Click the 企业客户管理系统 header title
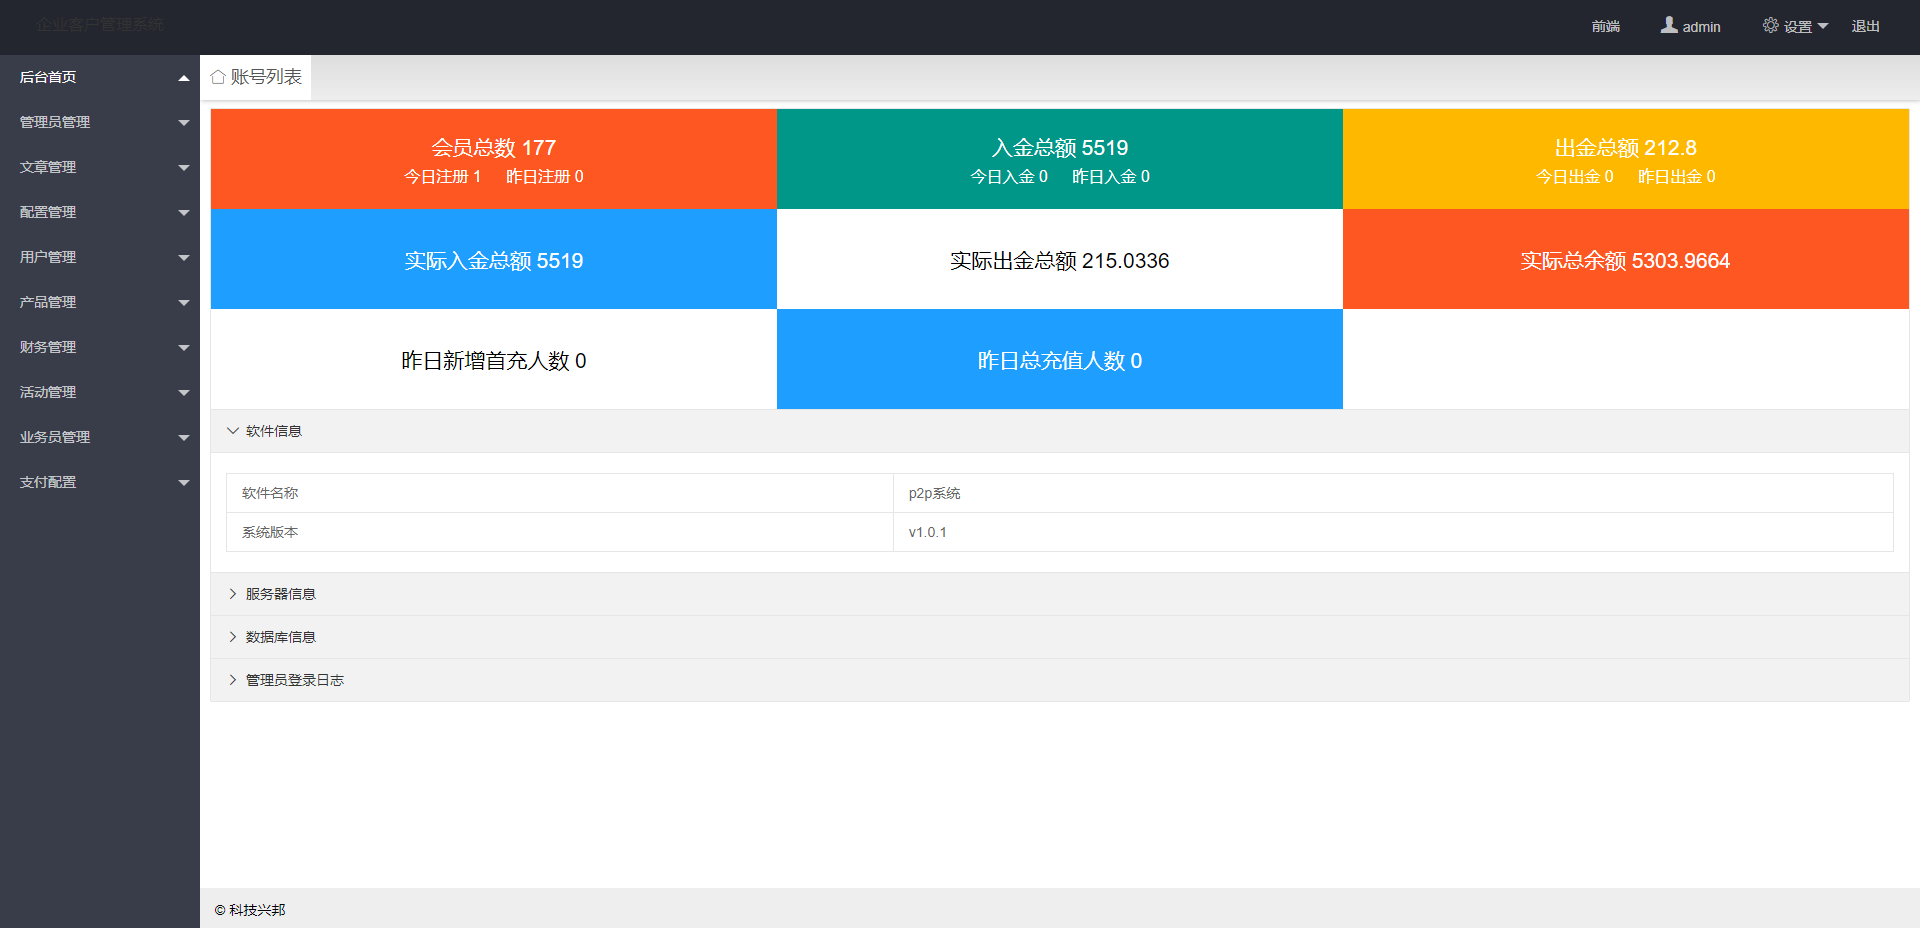This screenshot has width=1920, height=928. pos(101,24)
